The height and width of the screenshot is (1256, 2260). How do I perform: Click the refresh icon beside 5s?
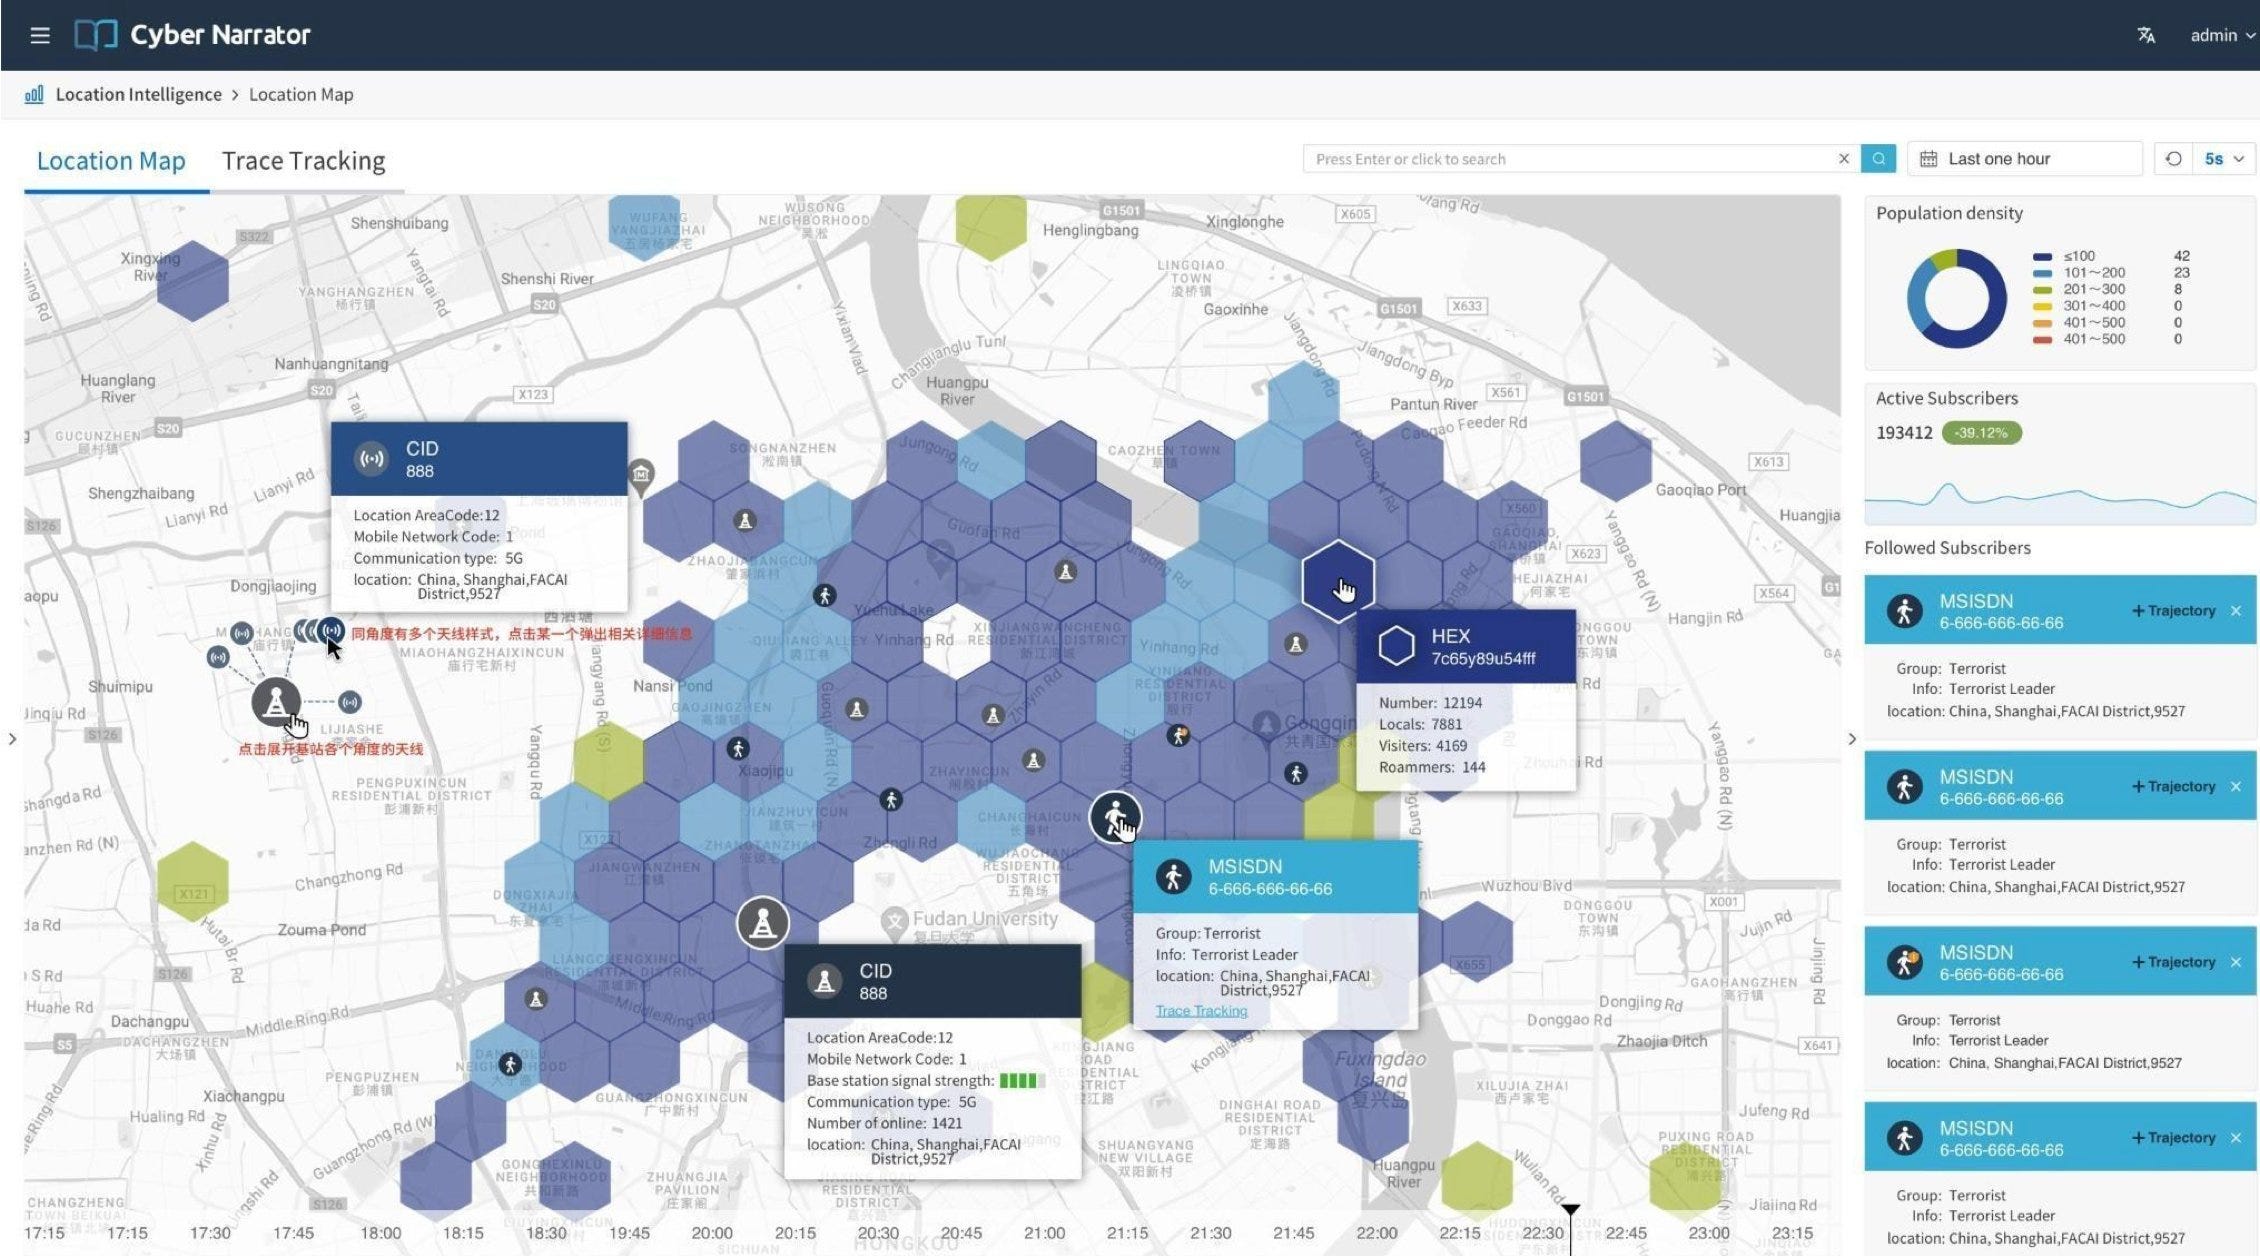pos(2173,159)
